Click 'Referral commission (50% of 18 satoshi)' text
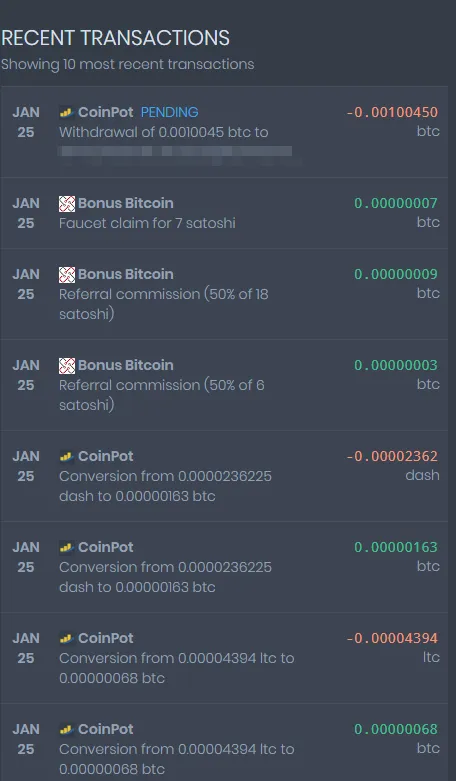The image size is (456, 781). click(164, 304)
